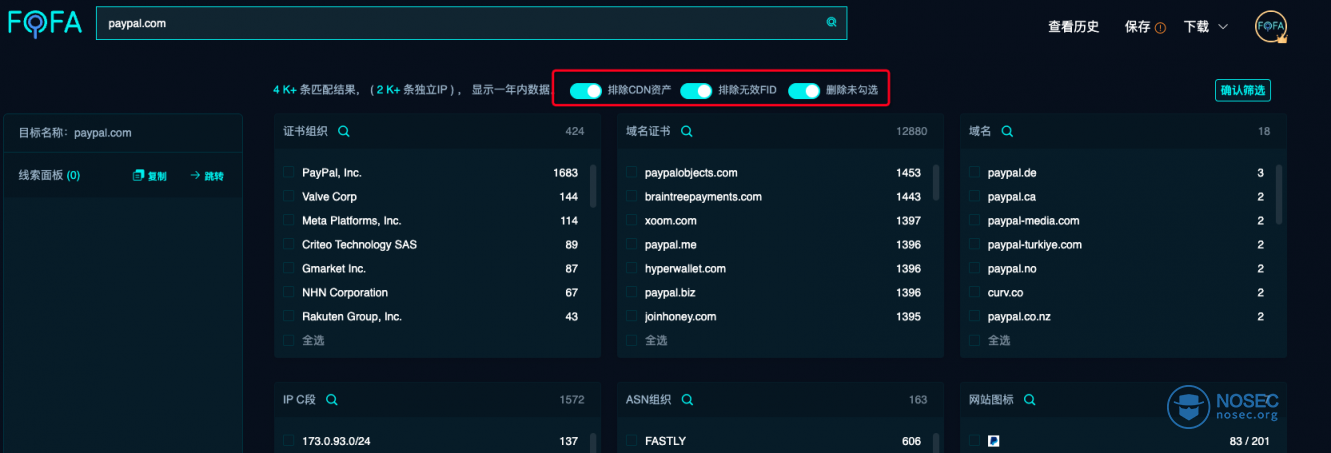This screenshot has width=1331, height=453.
Task: Check the braintreepayments.com checkbox
Action: (632, 197)
